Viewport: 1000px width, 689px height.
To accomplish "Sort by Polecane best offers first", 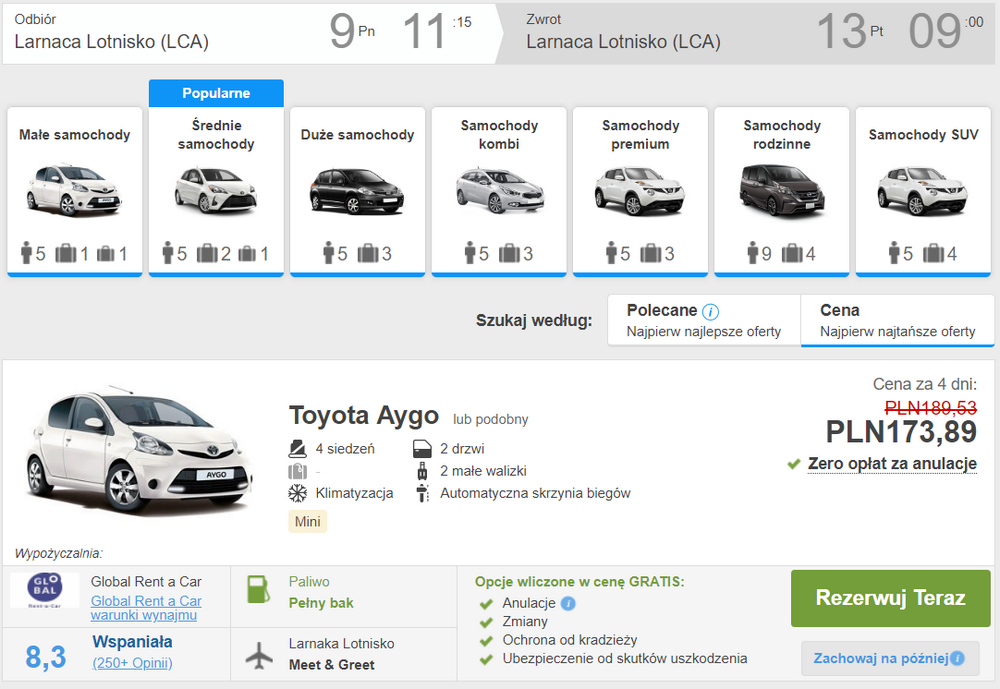I will pos(704,320).
